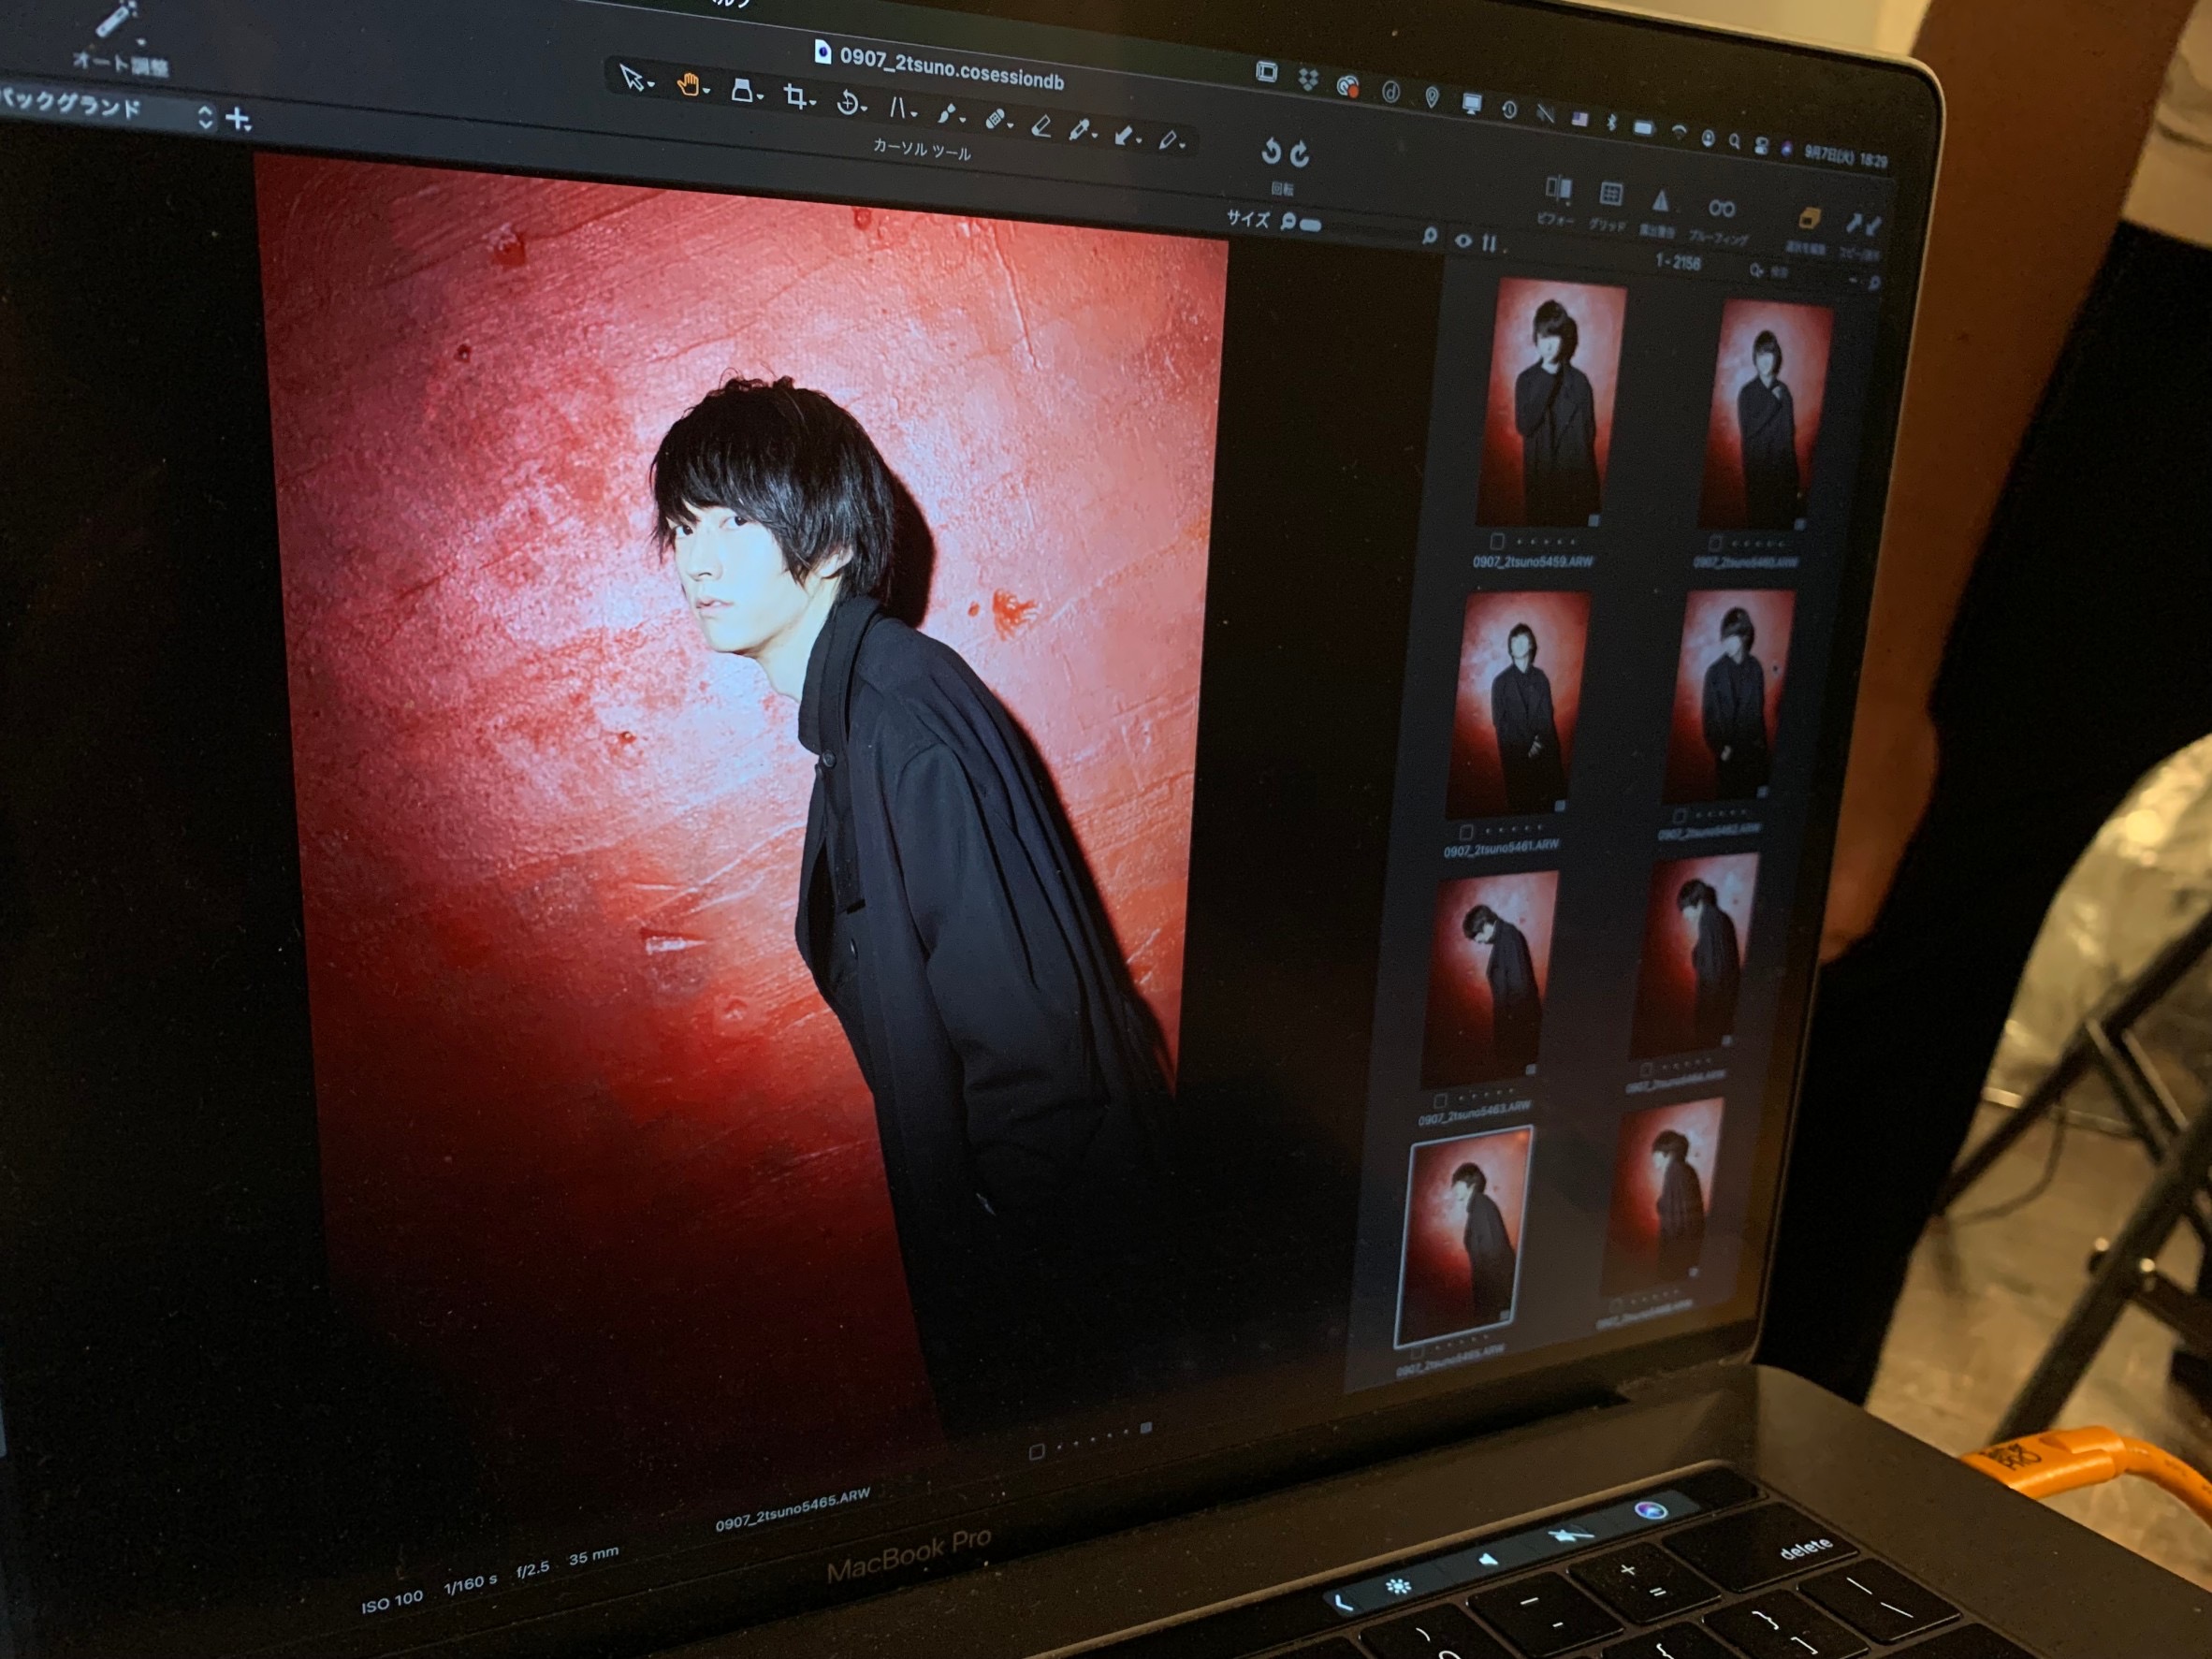Open the Rotate tool dropdown arrow
Viewport: 2212px width, 1659px height.
point(864,108)
